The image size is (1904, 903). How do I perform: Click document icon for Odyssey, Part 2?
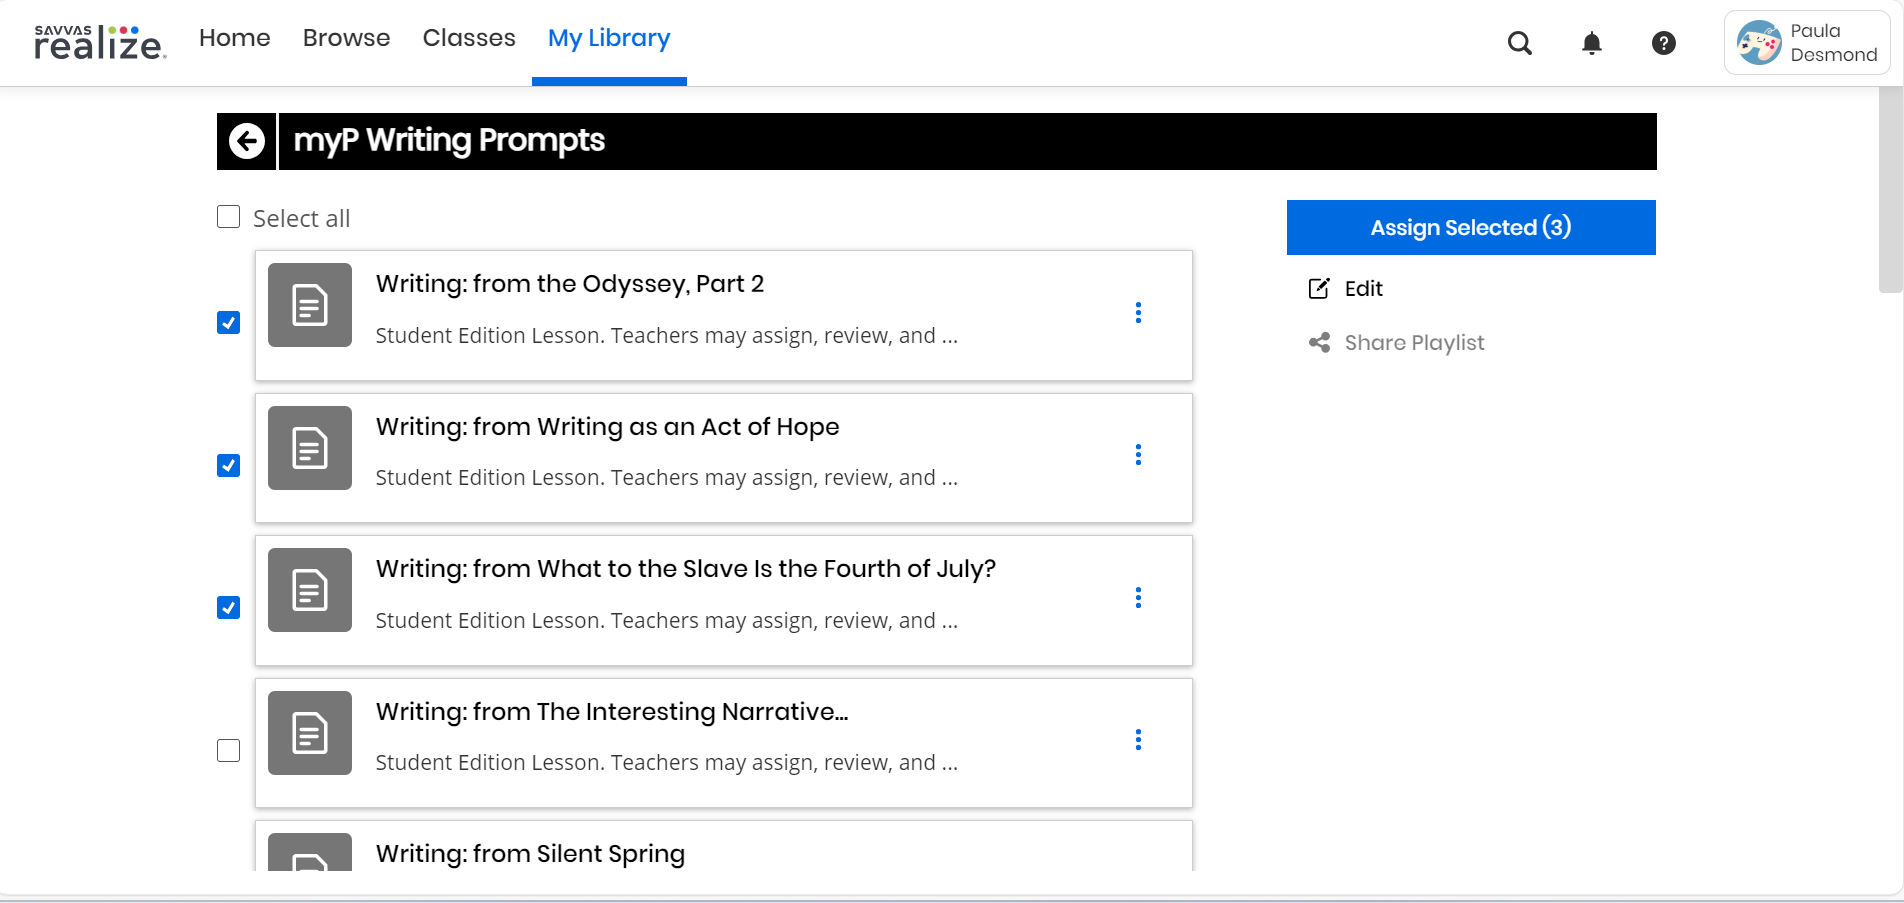[x=310, y=305]
